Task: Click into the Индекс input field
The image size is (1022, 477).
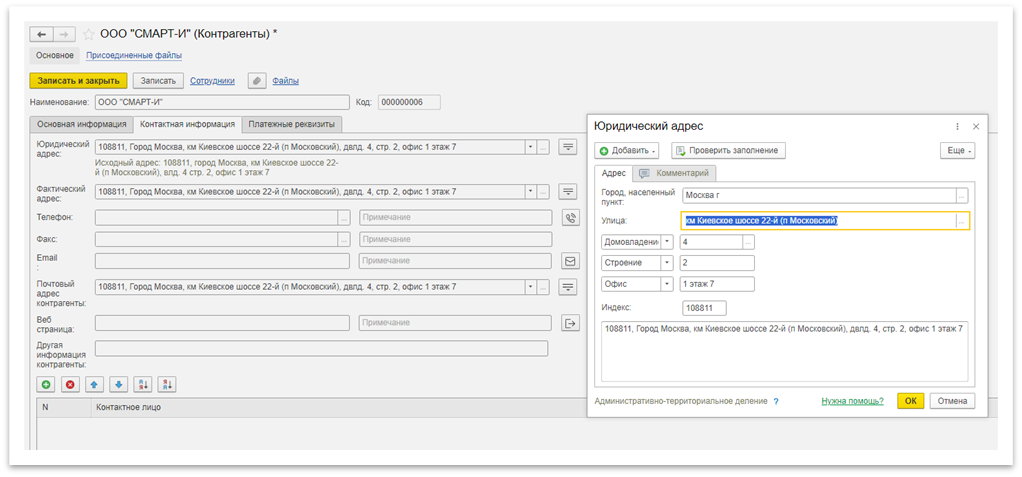Action: pyautogui.click(x=704, y=308)
